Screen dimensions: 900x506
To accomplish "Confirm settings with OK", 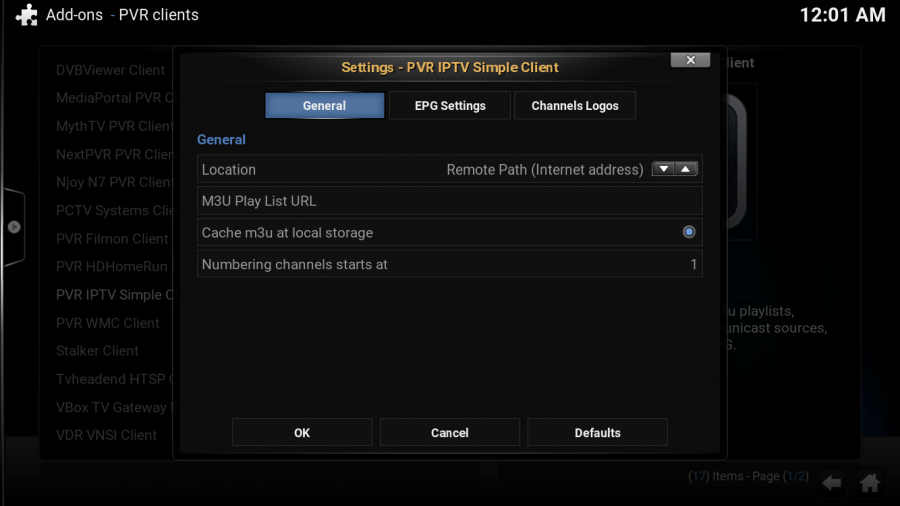I will click(302, 433).
